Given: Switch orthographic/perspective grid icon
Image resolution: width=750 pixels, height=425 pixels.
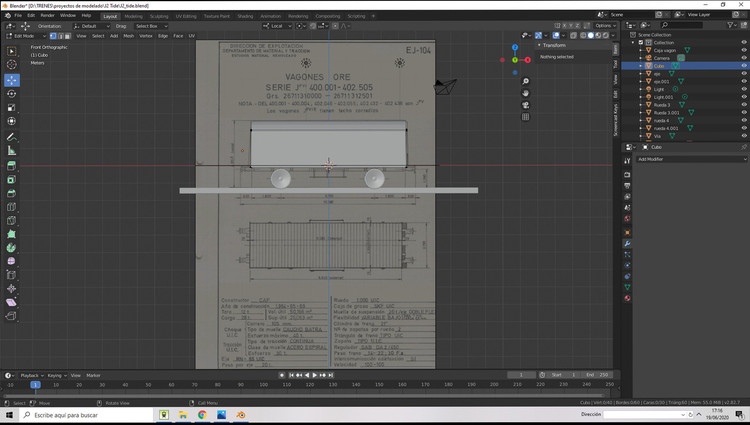Looking at the screenshot, I should tap(526, 117).
